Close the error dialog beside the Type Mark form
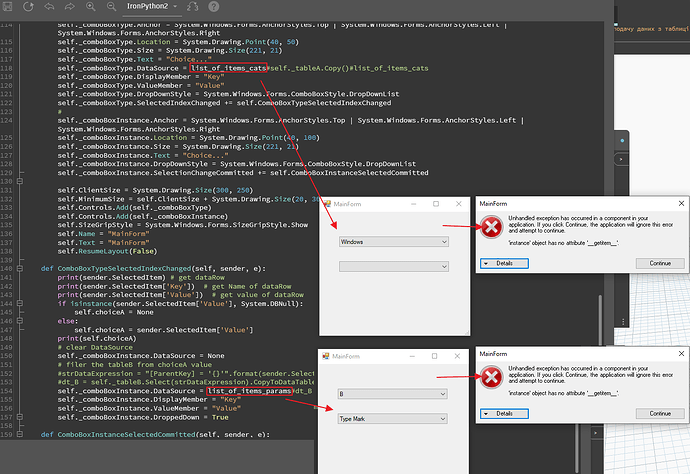The width and height of the screenshot is (690, 474). click(x=681, y=353)
